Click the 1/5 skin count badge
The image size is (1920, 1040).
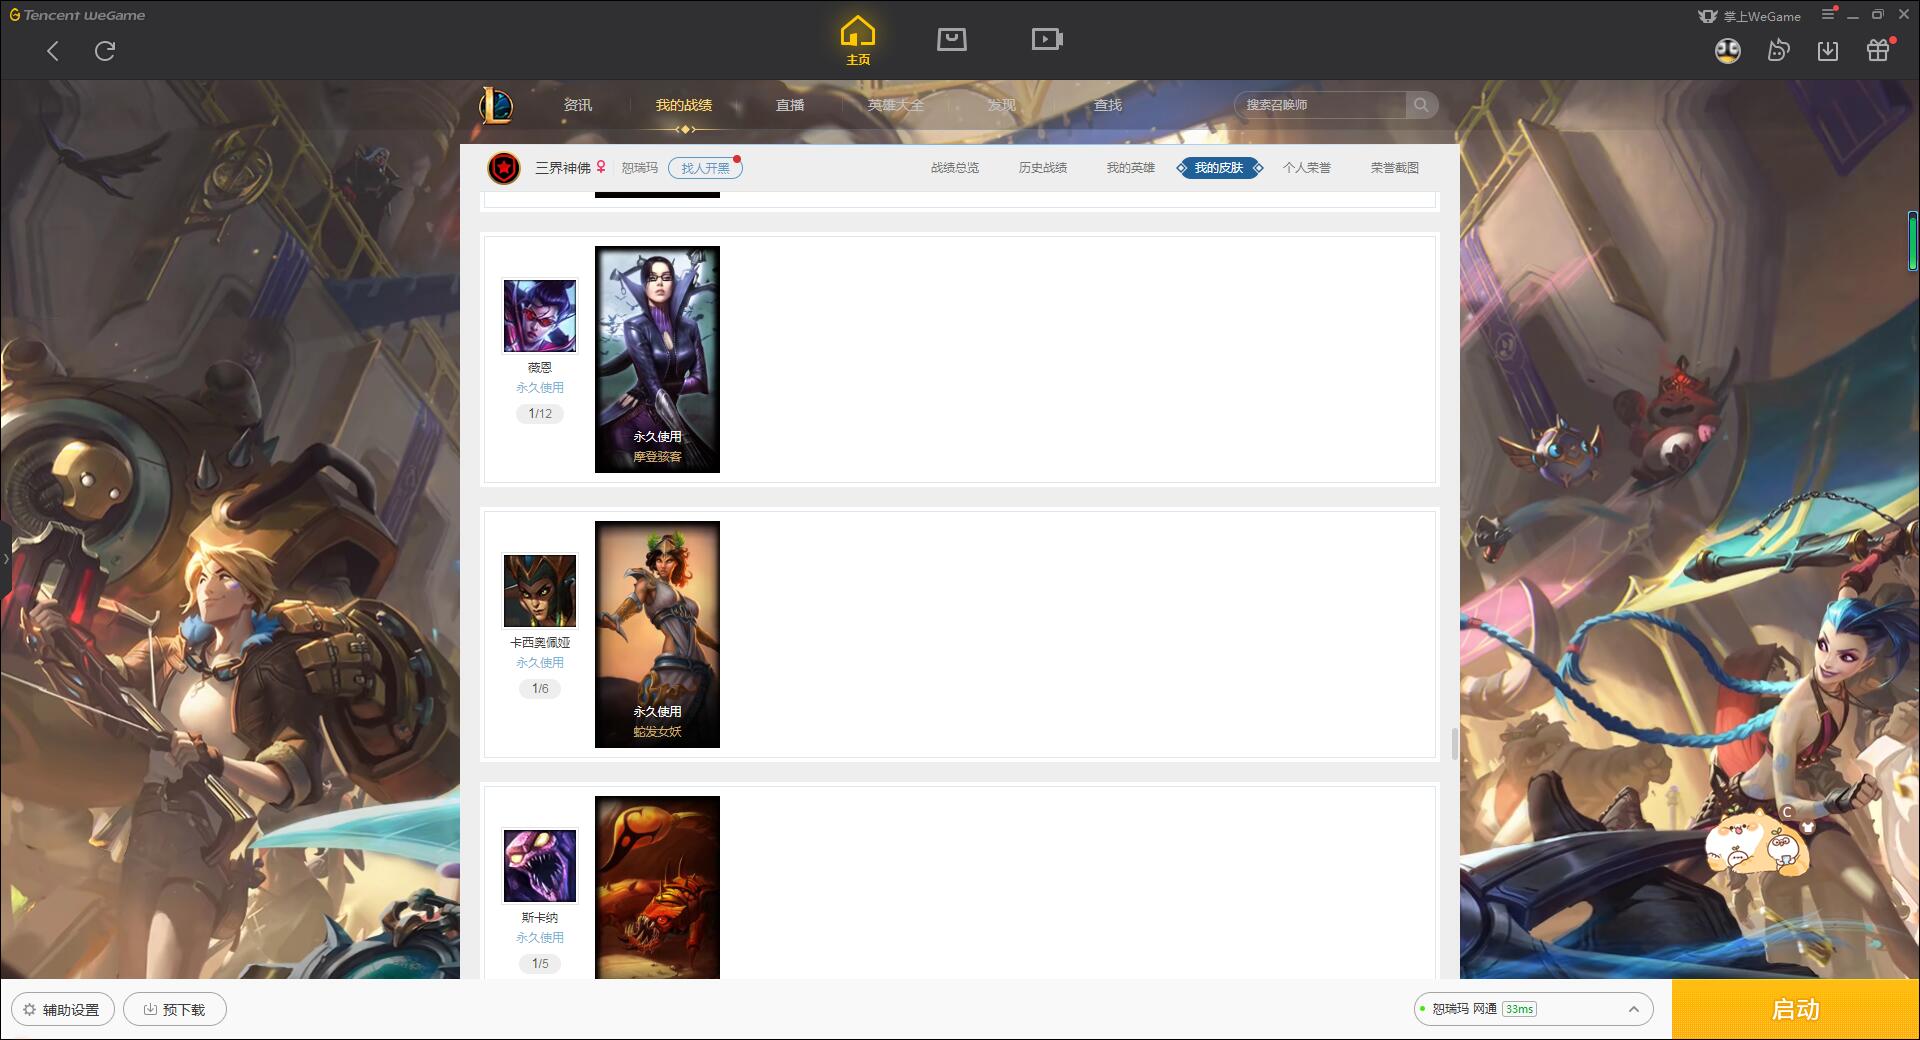[x=540, y=964]
